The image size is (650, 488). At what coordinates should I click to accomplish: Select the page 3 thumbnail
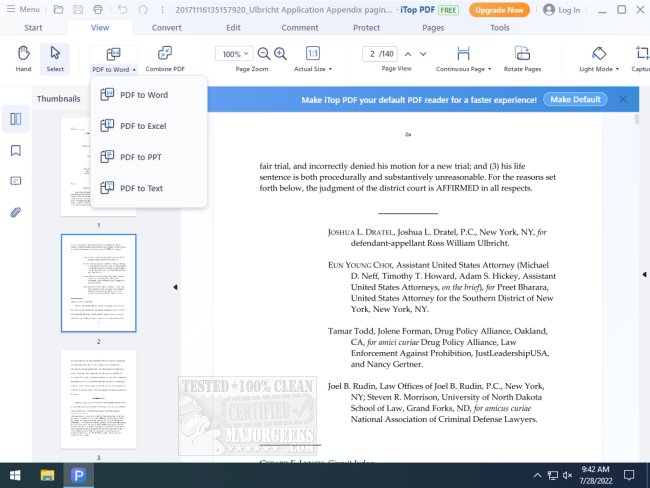98,398
